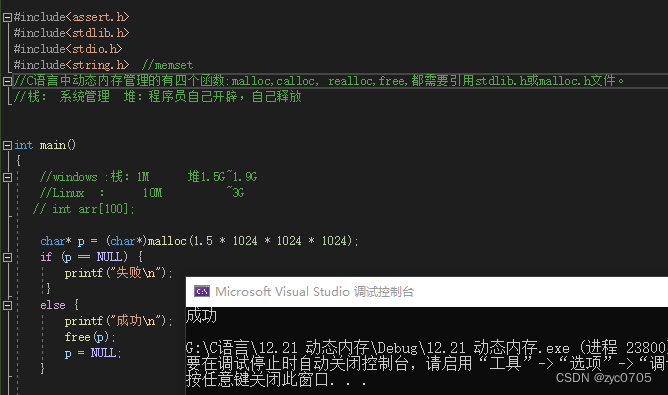Click the malloc call line
The image size is (668, 395).
click(199, 241)
